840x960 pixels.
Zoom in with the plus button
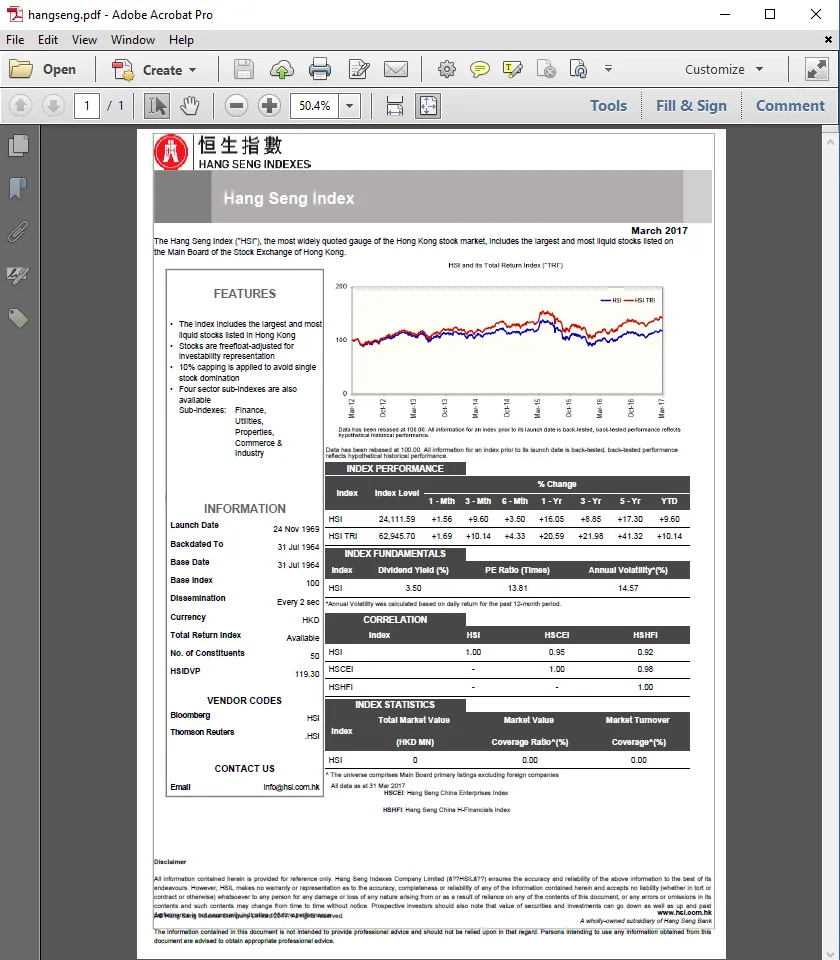pos(269,106)
